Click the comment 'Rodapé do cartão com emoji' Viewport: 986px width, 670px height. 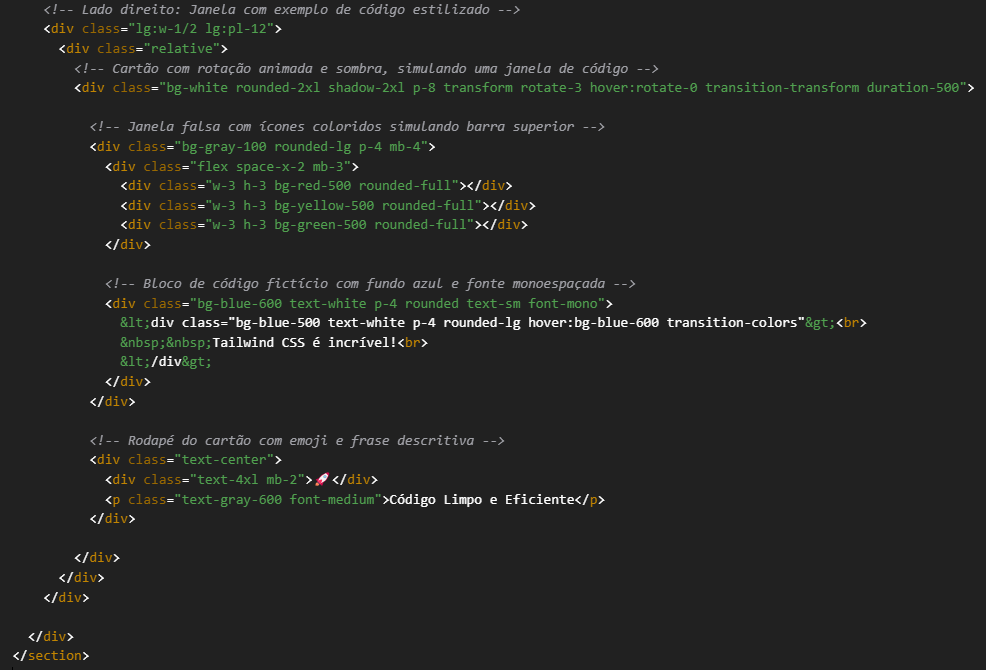[x=297, y=440]
